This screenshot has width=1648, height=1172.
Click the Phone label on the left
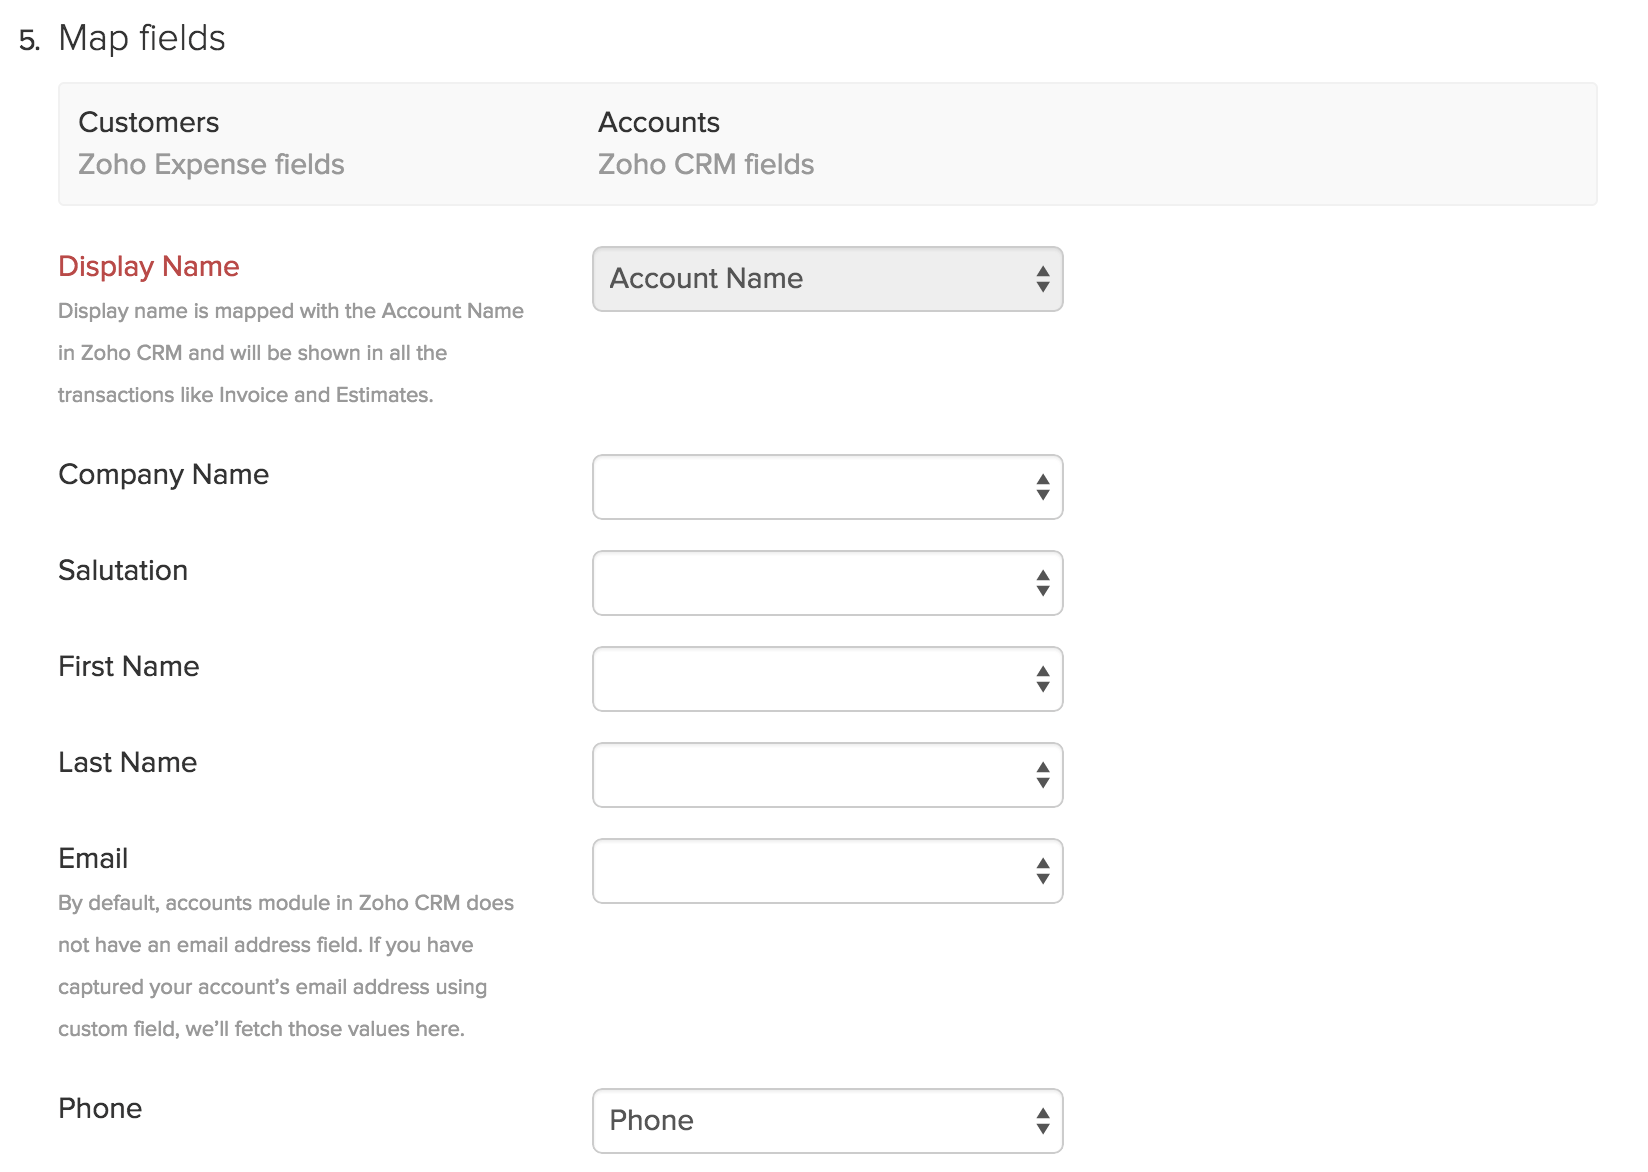click(100, 1108)
